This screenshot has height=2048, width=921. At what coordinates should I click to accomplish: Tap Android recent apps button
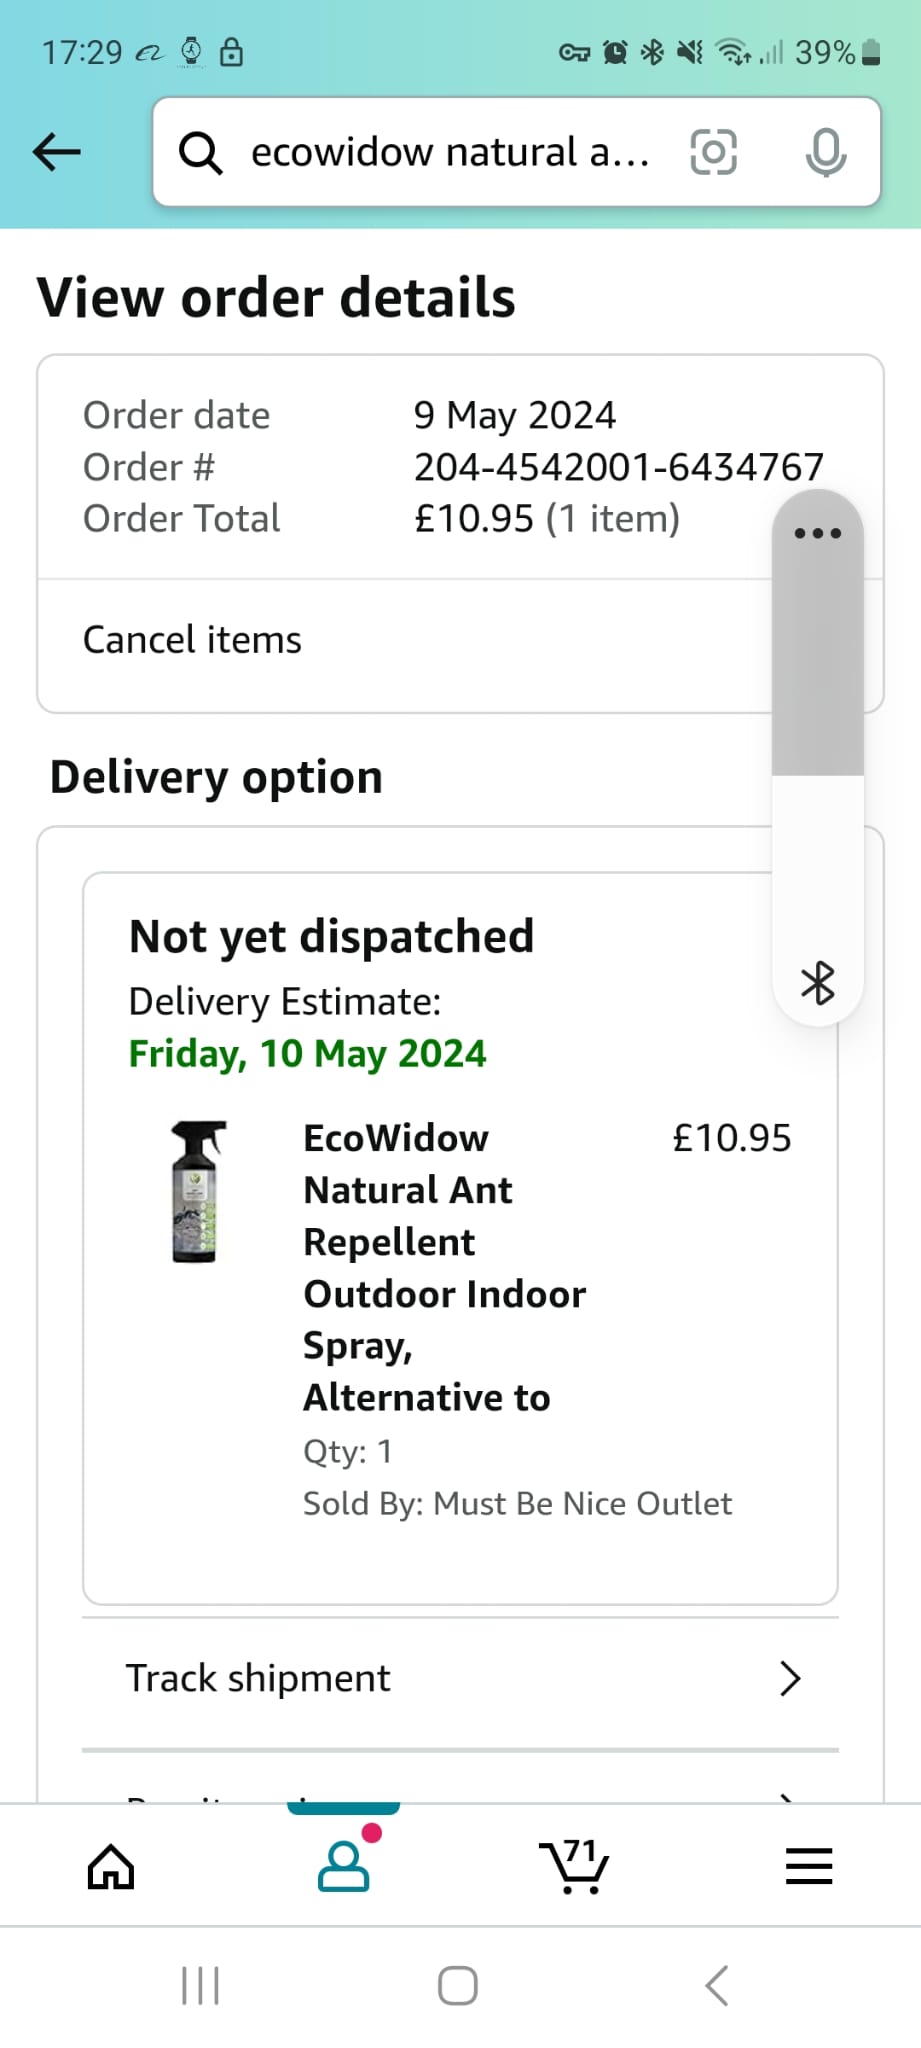200,1986
